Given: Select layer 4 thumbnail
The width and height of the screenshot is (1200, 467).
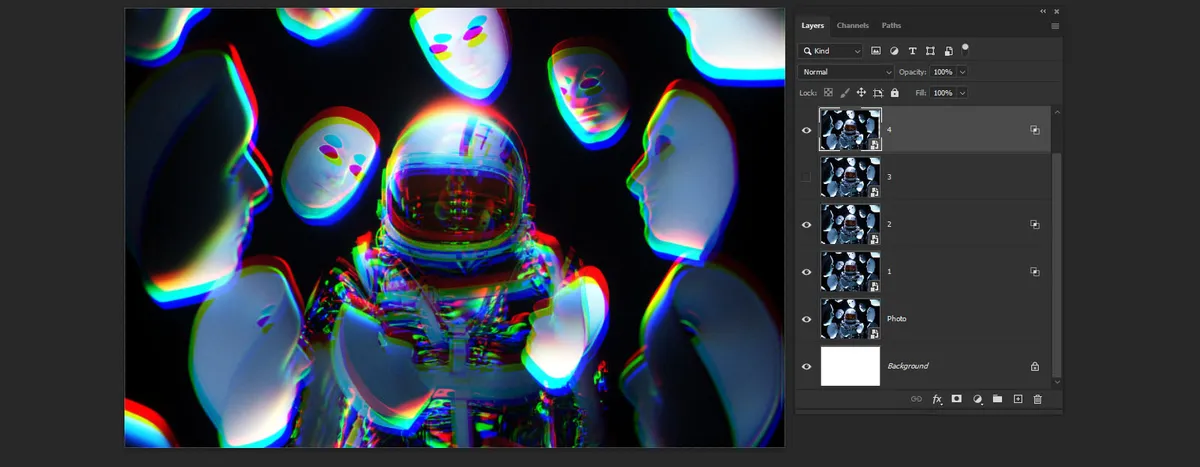Looking at the screenshot, I should pos(850,130).
